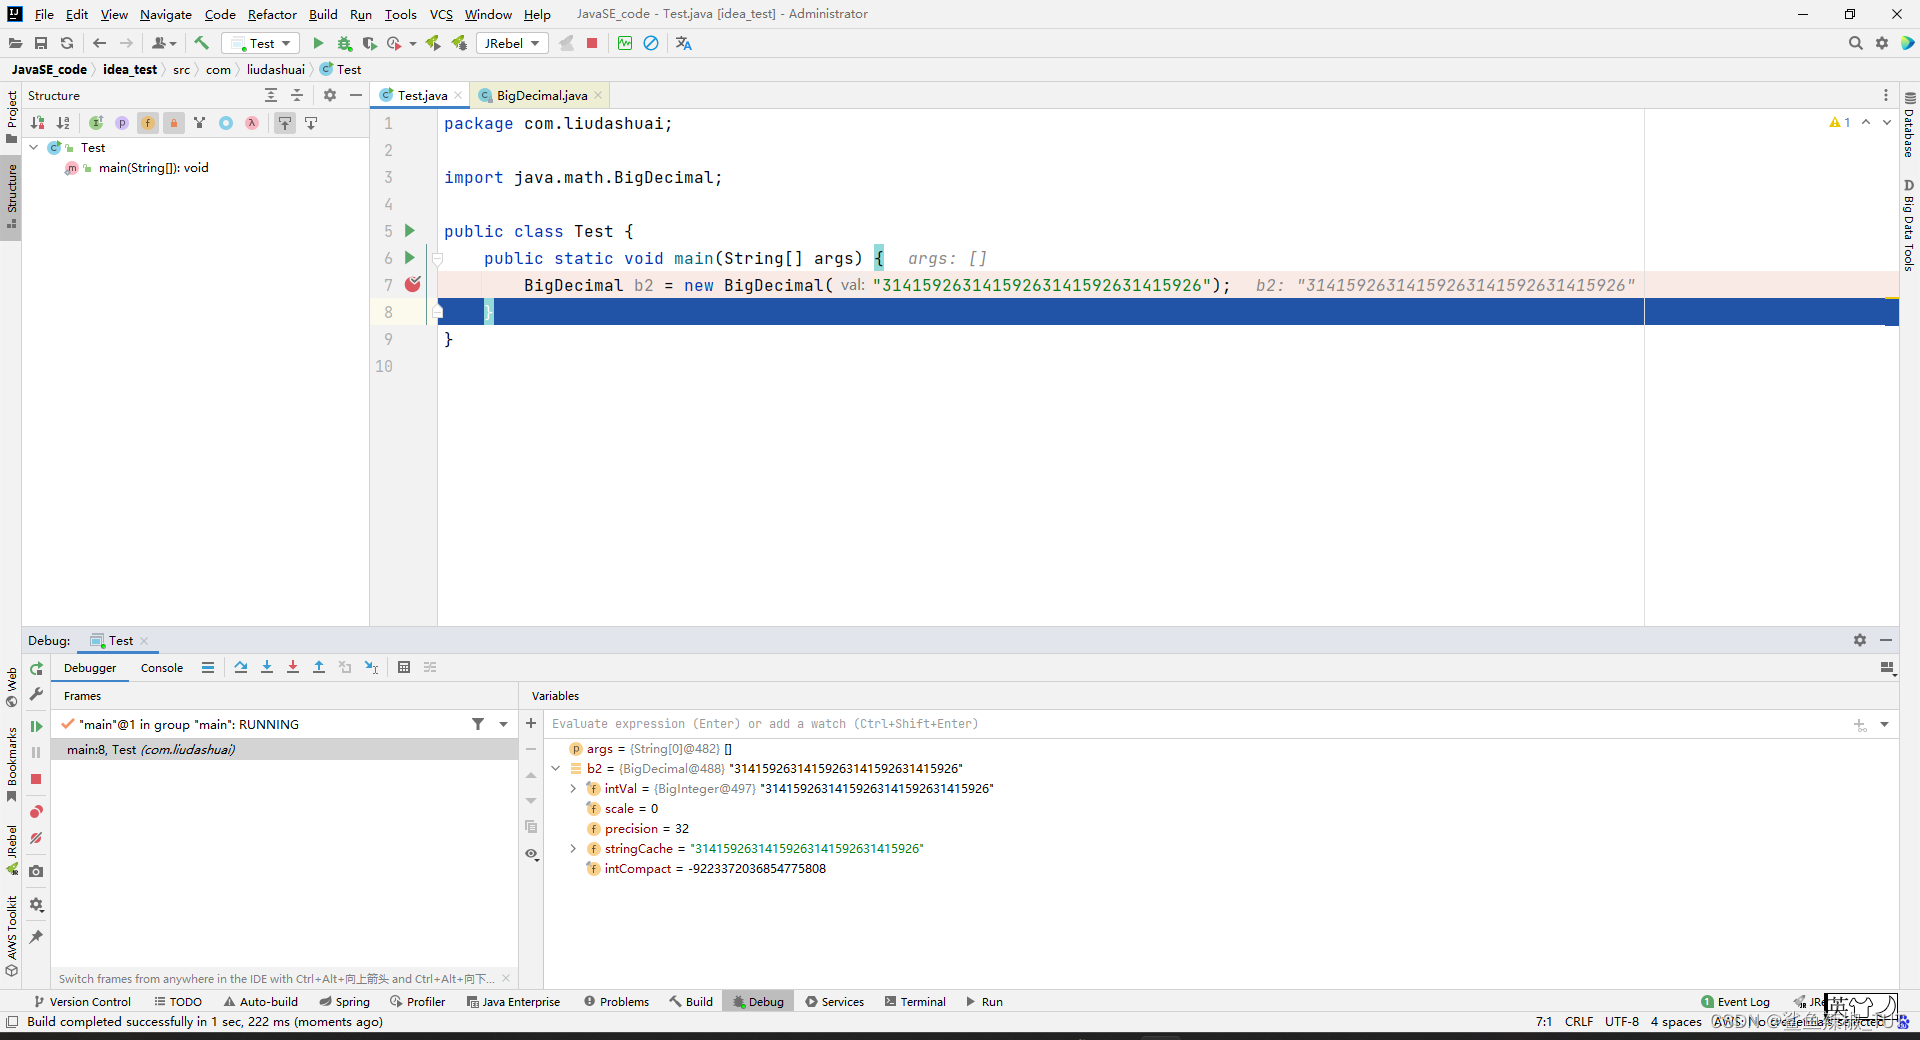The image size is (1920, 1040).
Task: Open thread selector dropdown arrow in Frames
Action: point(503,724)
